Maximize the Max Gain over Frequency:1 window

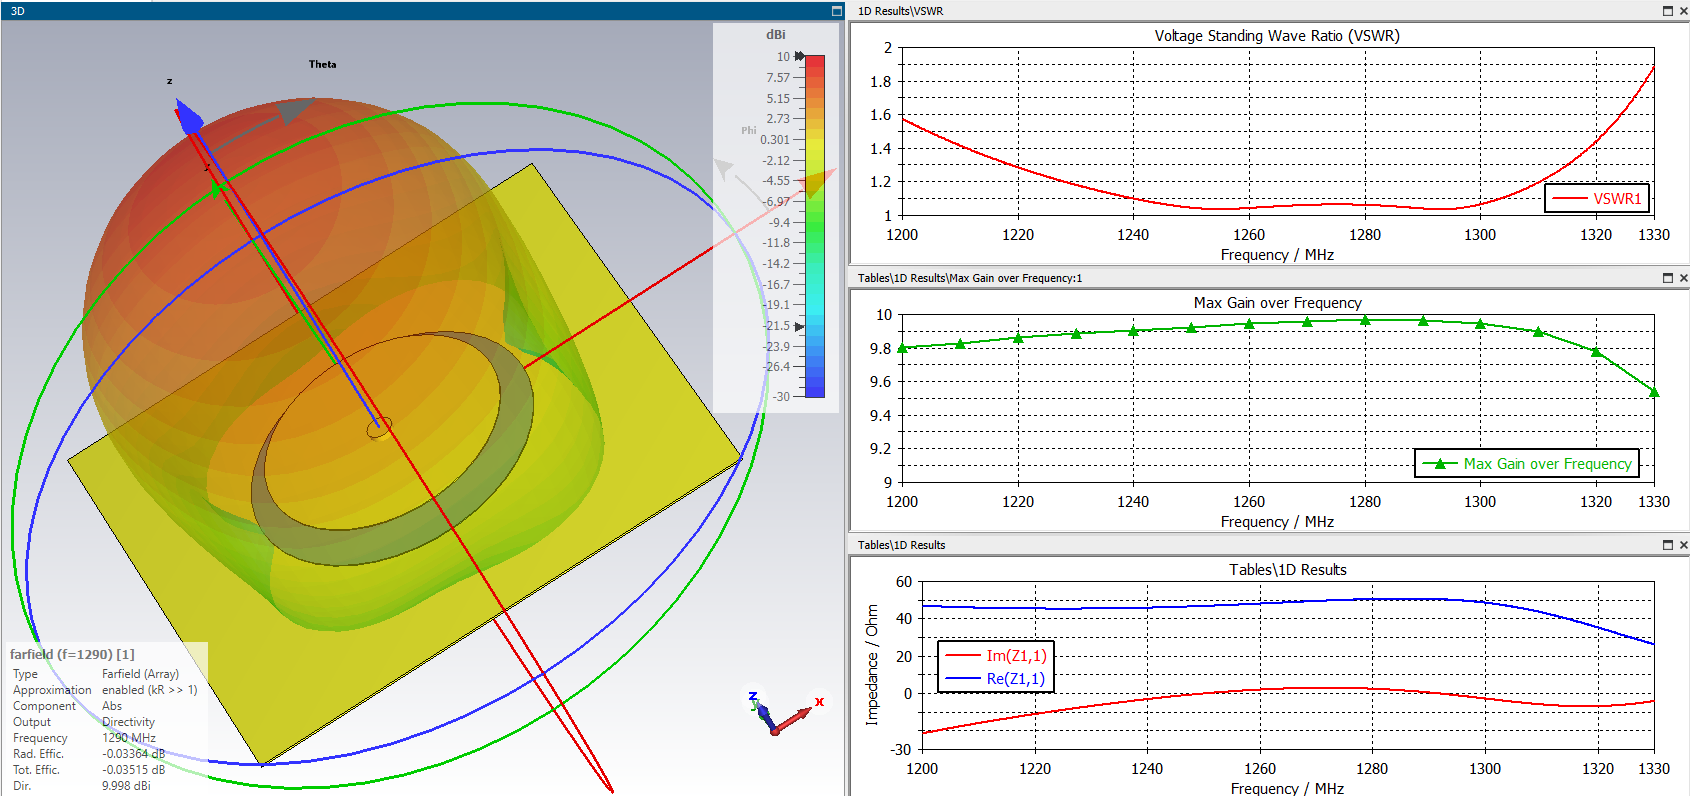pos(1667,278)
